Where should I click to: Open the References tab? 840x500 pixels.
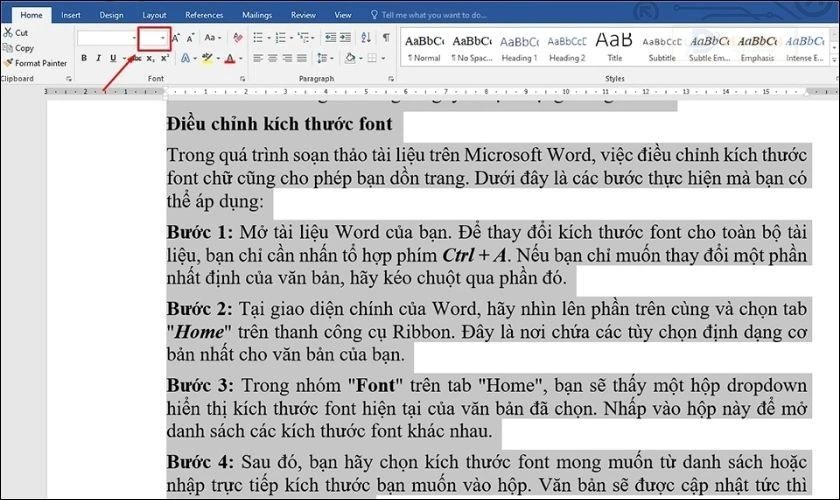[x=204, y=15]
